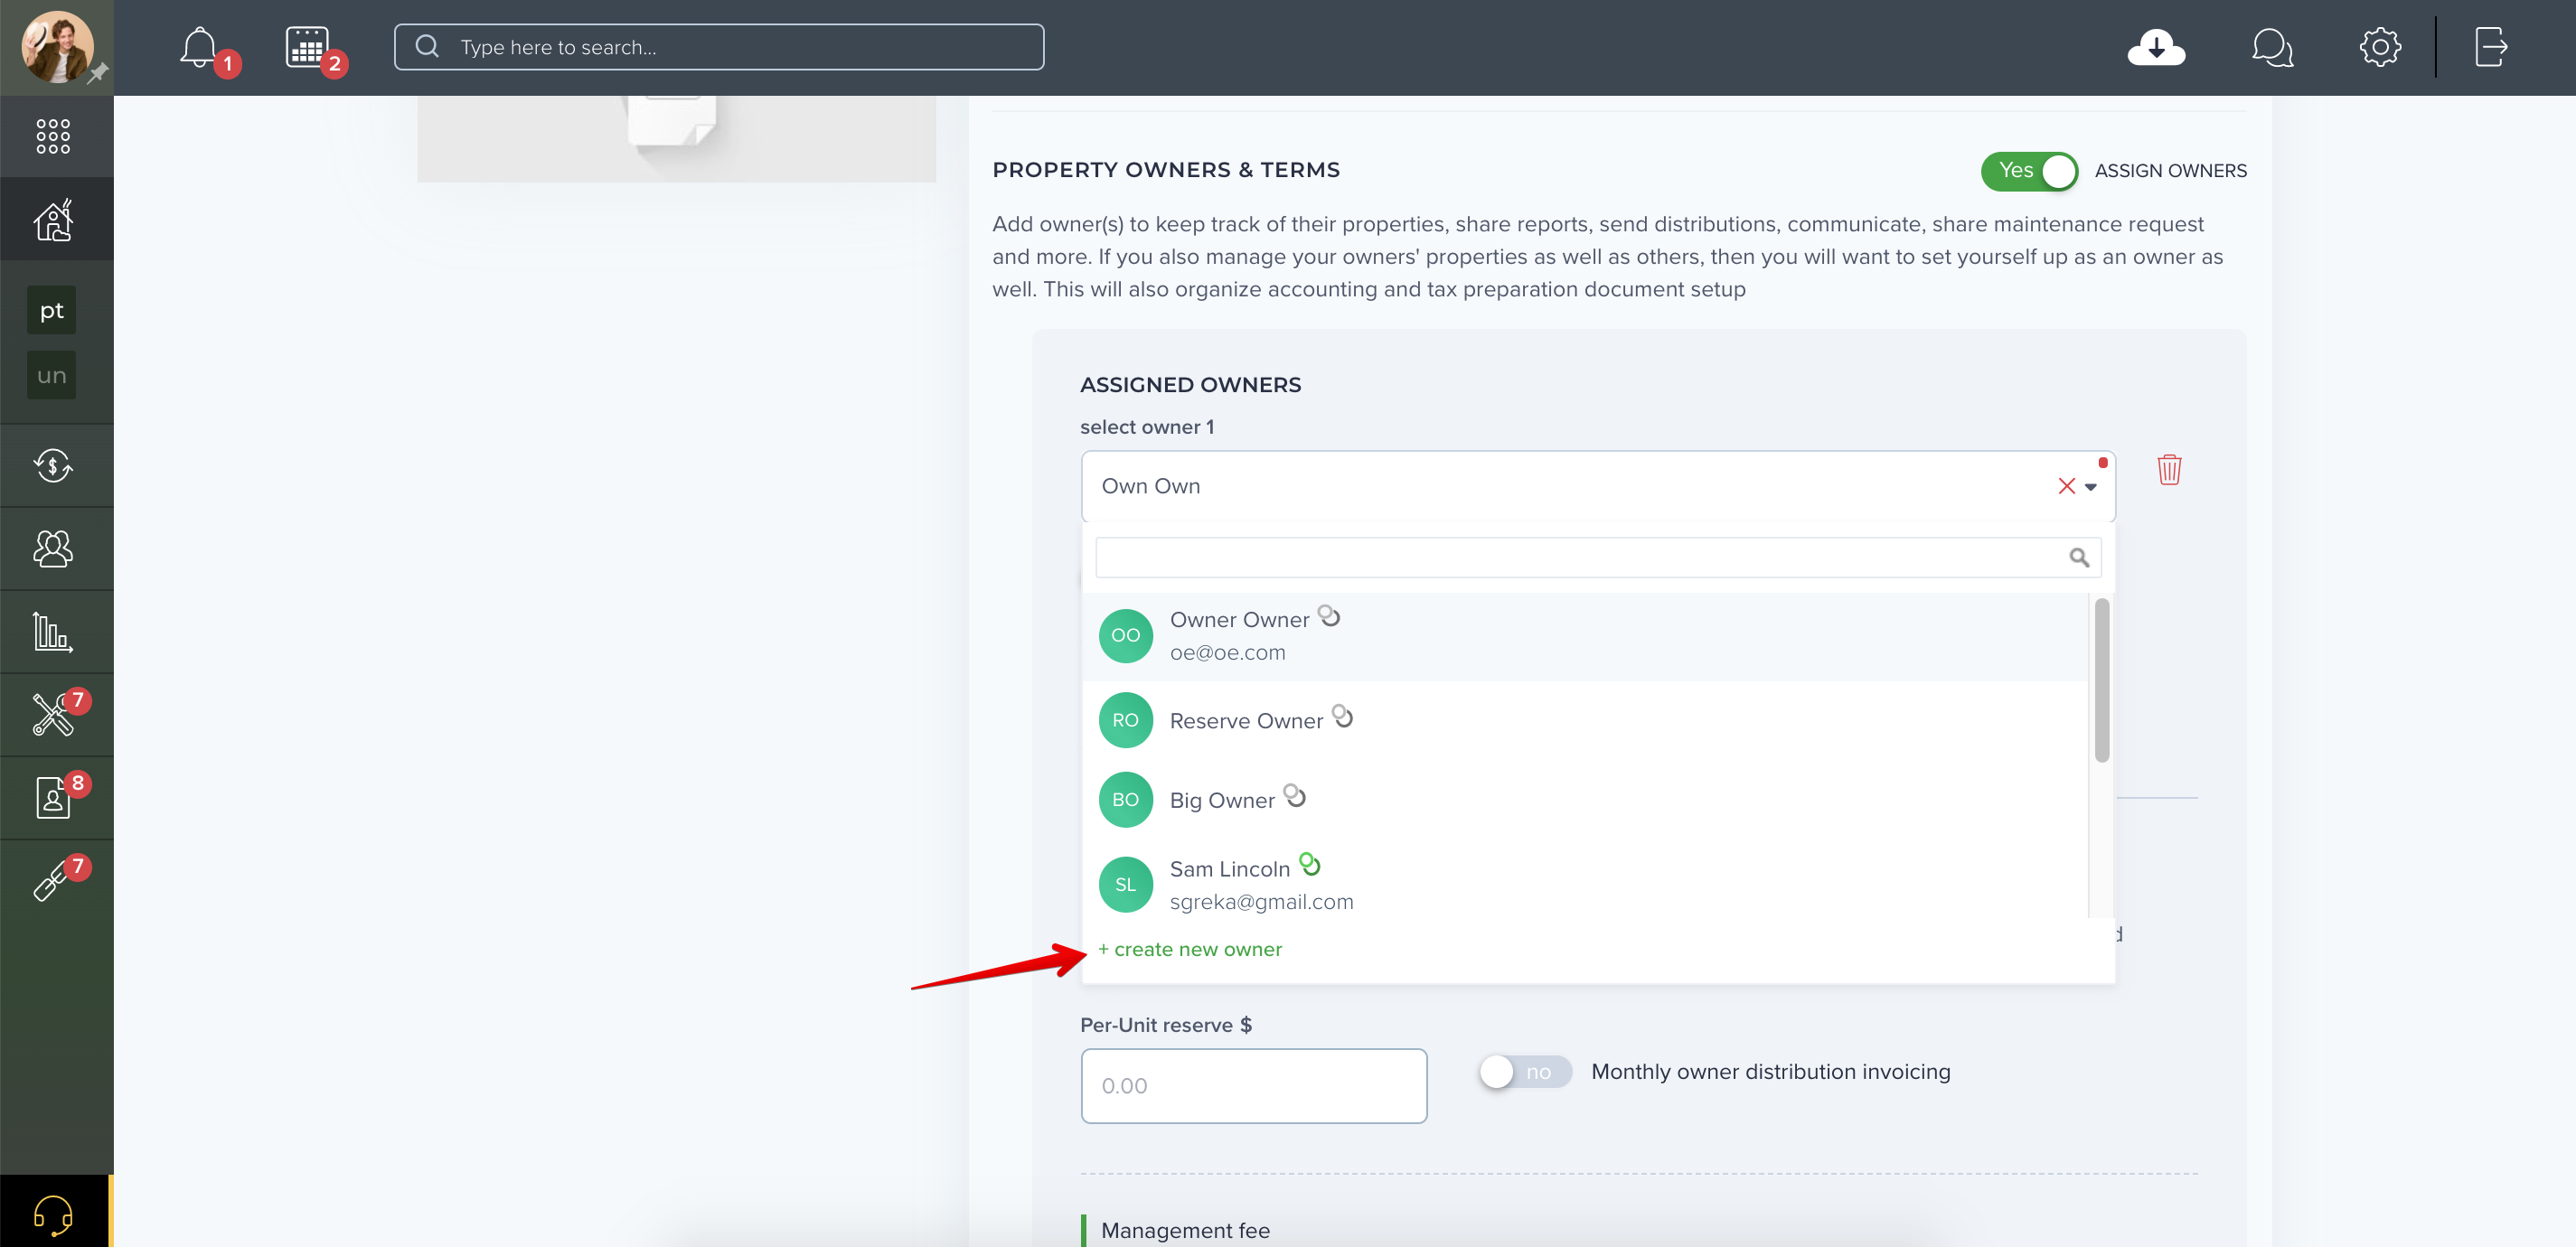2576x1247 pixels.
Task: Click the Own Own selected owner field
Action: coord(1598,486)
